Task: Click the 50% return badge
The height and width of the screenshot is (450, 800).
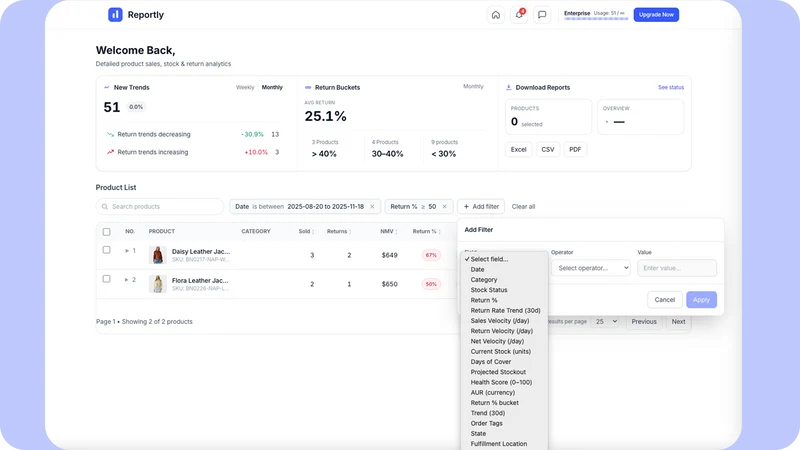Action: tap(431, 284)
